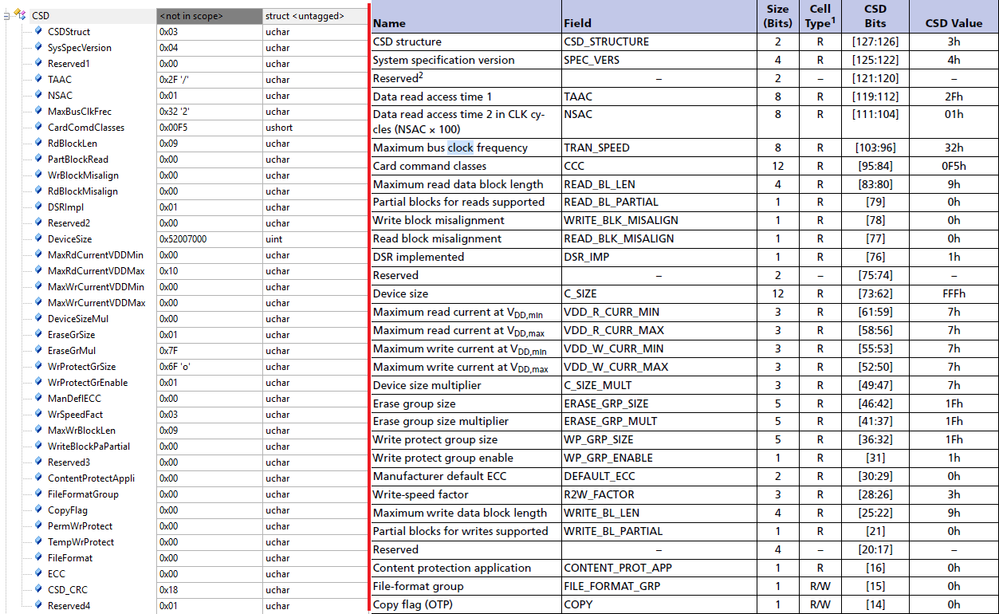Click the '<not in scope>' value cell
999x614 pixels.
209,16
